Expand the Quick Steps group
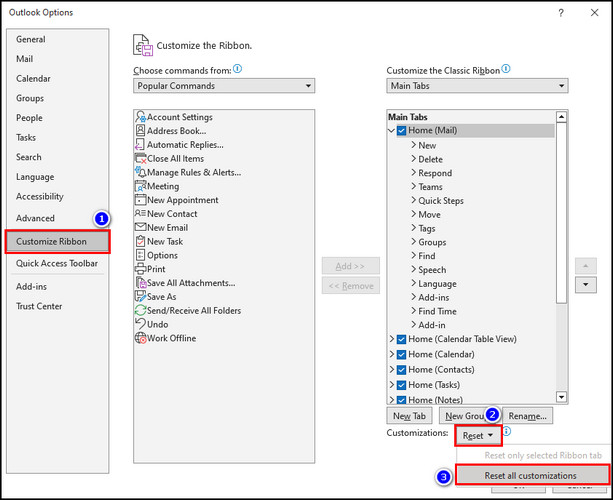Image resolution: width=613 pixels, height=500 pixels. coord(413,200)
